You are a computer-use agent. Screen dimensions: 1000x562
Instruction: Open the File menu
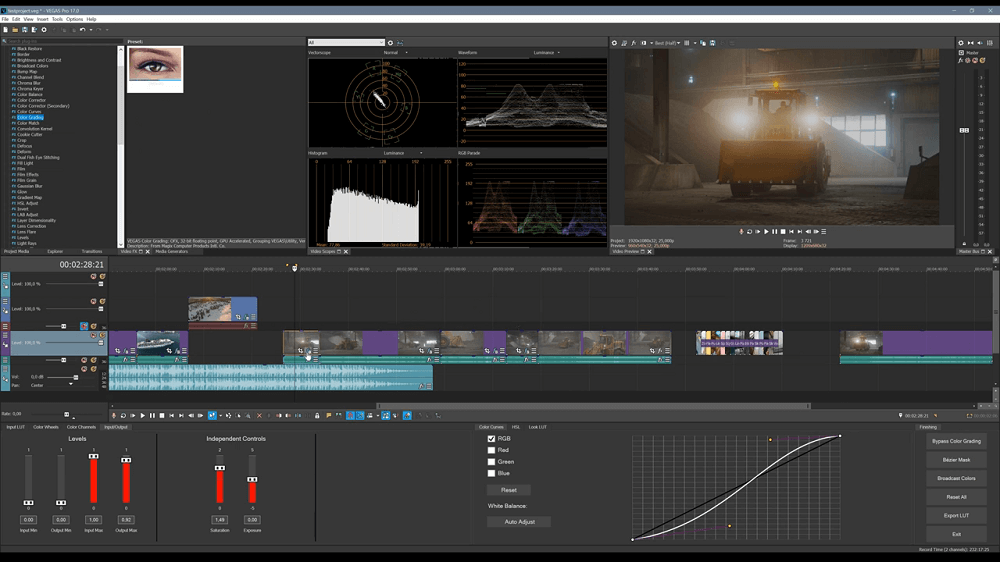coord(5,19)
